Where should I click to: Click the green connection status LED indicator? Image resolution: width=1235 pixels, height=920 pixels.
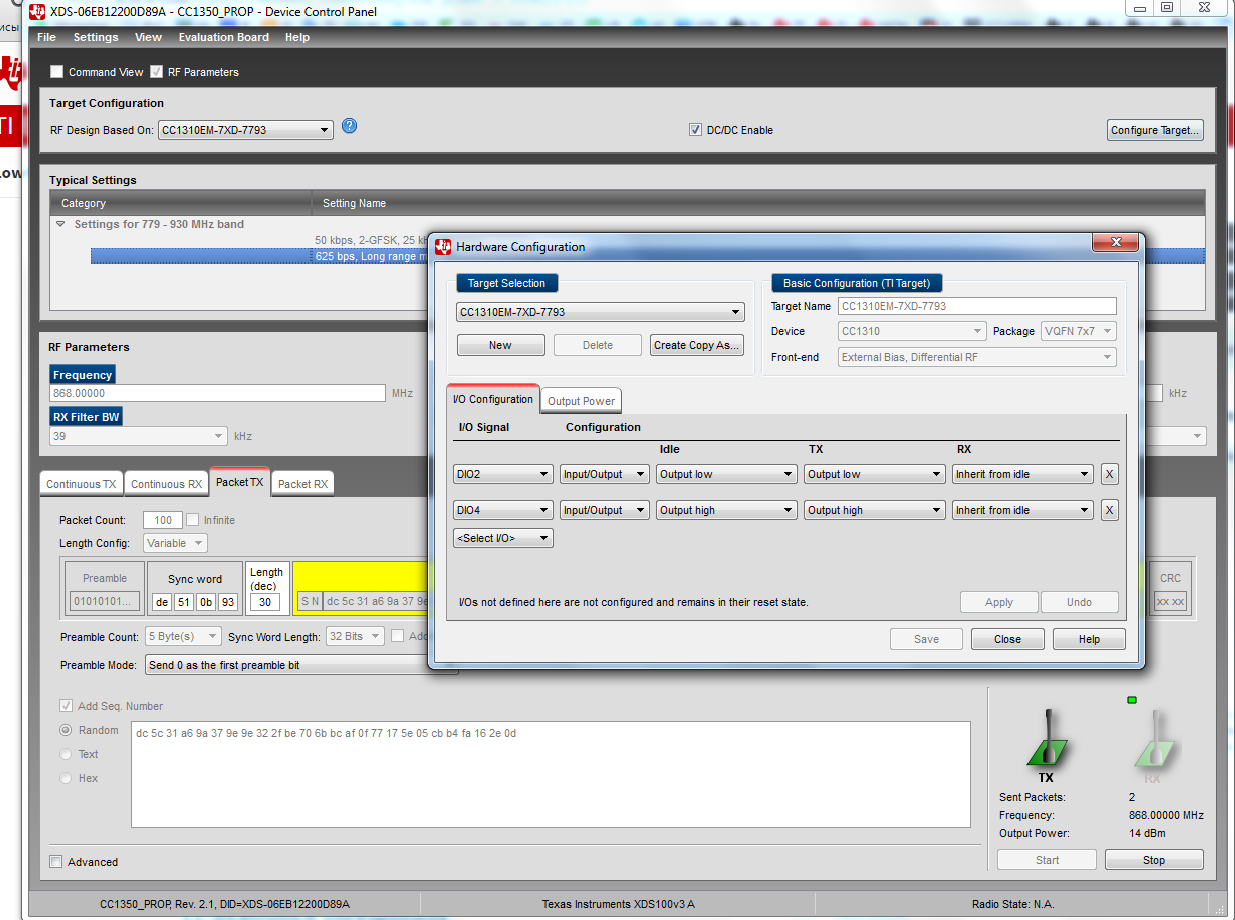[x=1131, y=700]
